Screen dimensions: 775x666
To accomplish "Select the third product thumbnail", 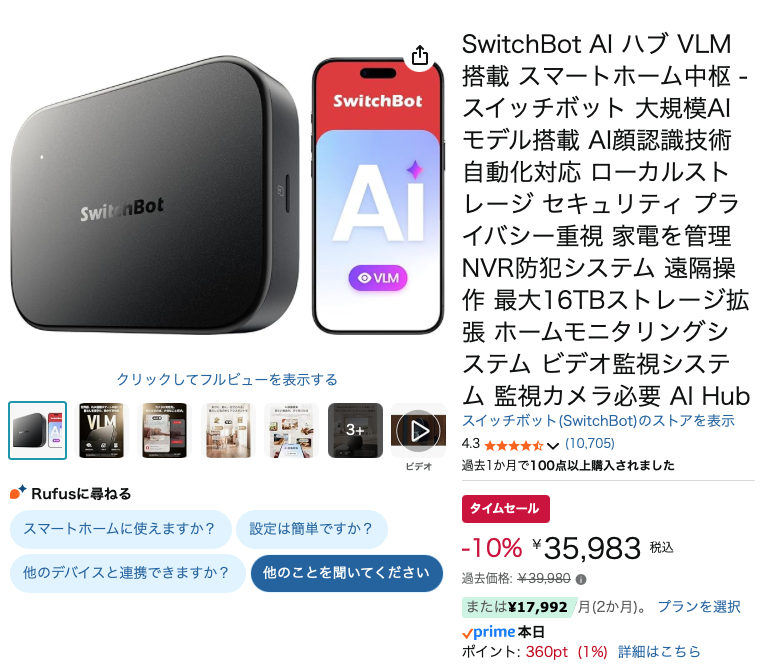I will click(x=165, y=431).
